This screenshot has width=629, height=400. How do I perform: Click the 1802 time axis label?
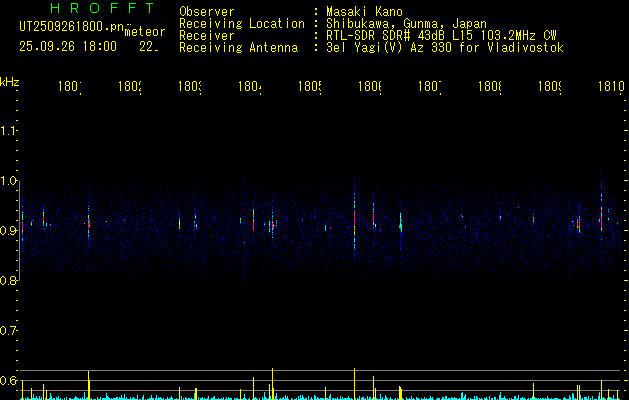(x=130, y=87)
